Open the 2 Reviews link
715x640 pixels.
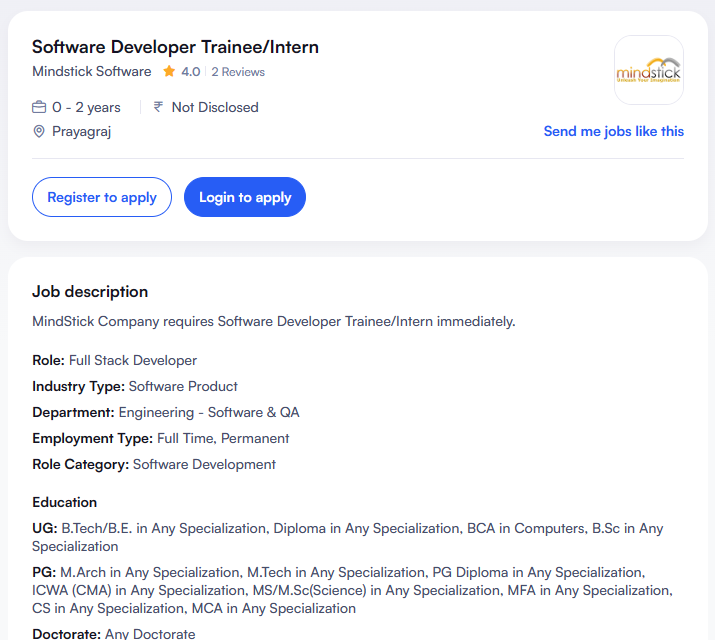pos(238,72)
